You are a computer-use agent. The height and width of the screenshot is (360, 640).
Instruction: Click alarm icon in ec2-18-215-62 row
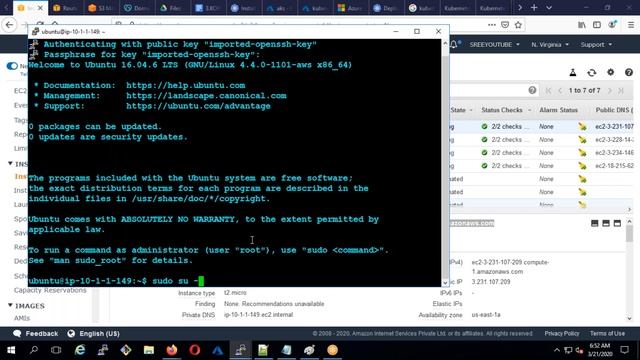pyautogui.click(x=582, y=166)
